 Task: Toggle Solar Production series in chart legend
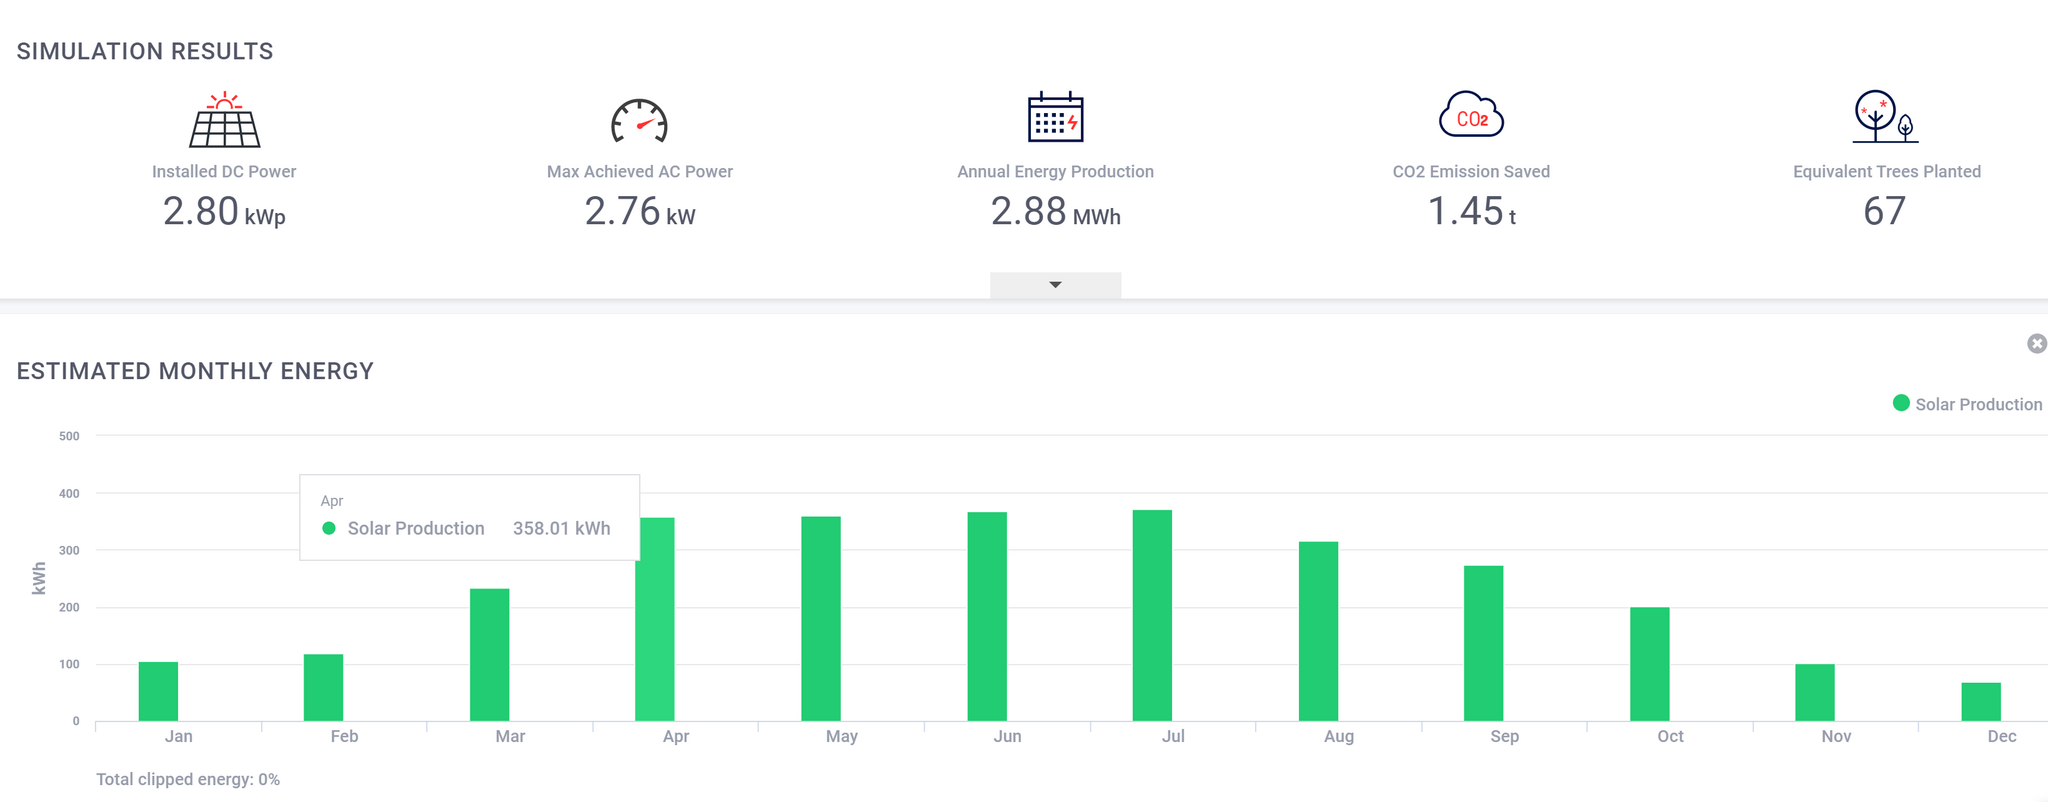coord(1977,404)
